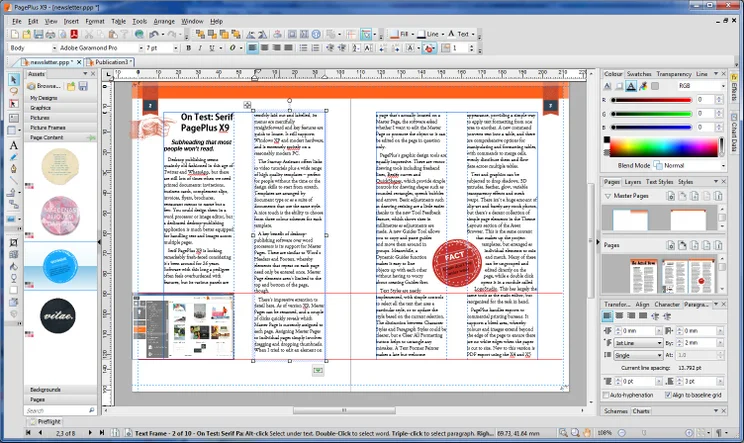
Task: Click the Paste icon
Action: [x=112, y=34]
